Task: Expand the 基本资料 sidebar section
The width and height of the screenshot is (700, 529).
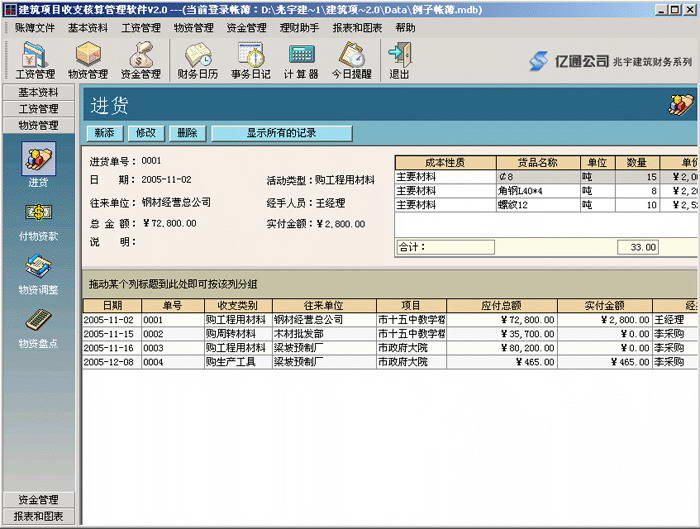Action: (x=38, y=92)
